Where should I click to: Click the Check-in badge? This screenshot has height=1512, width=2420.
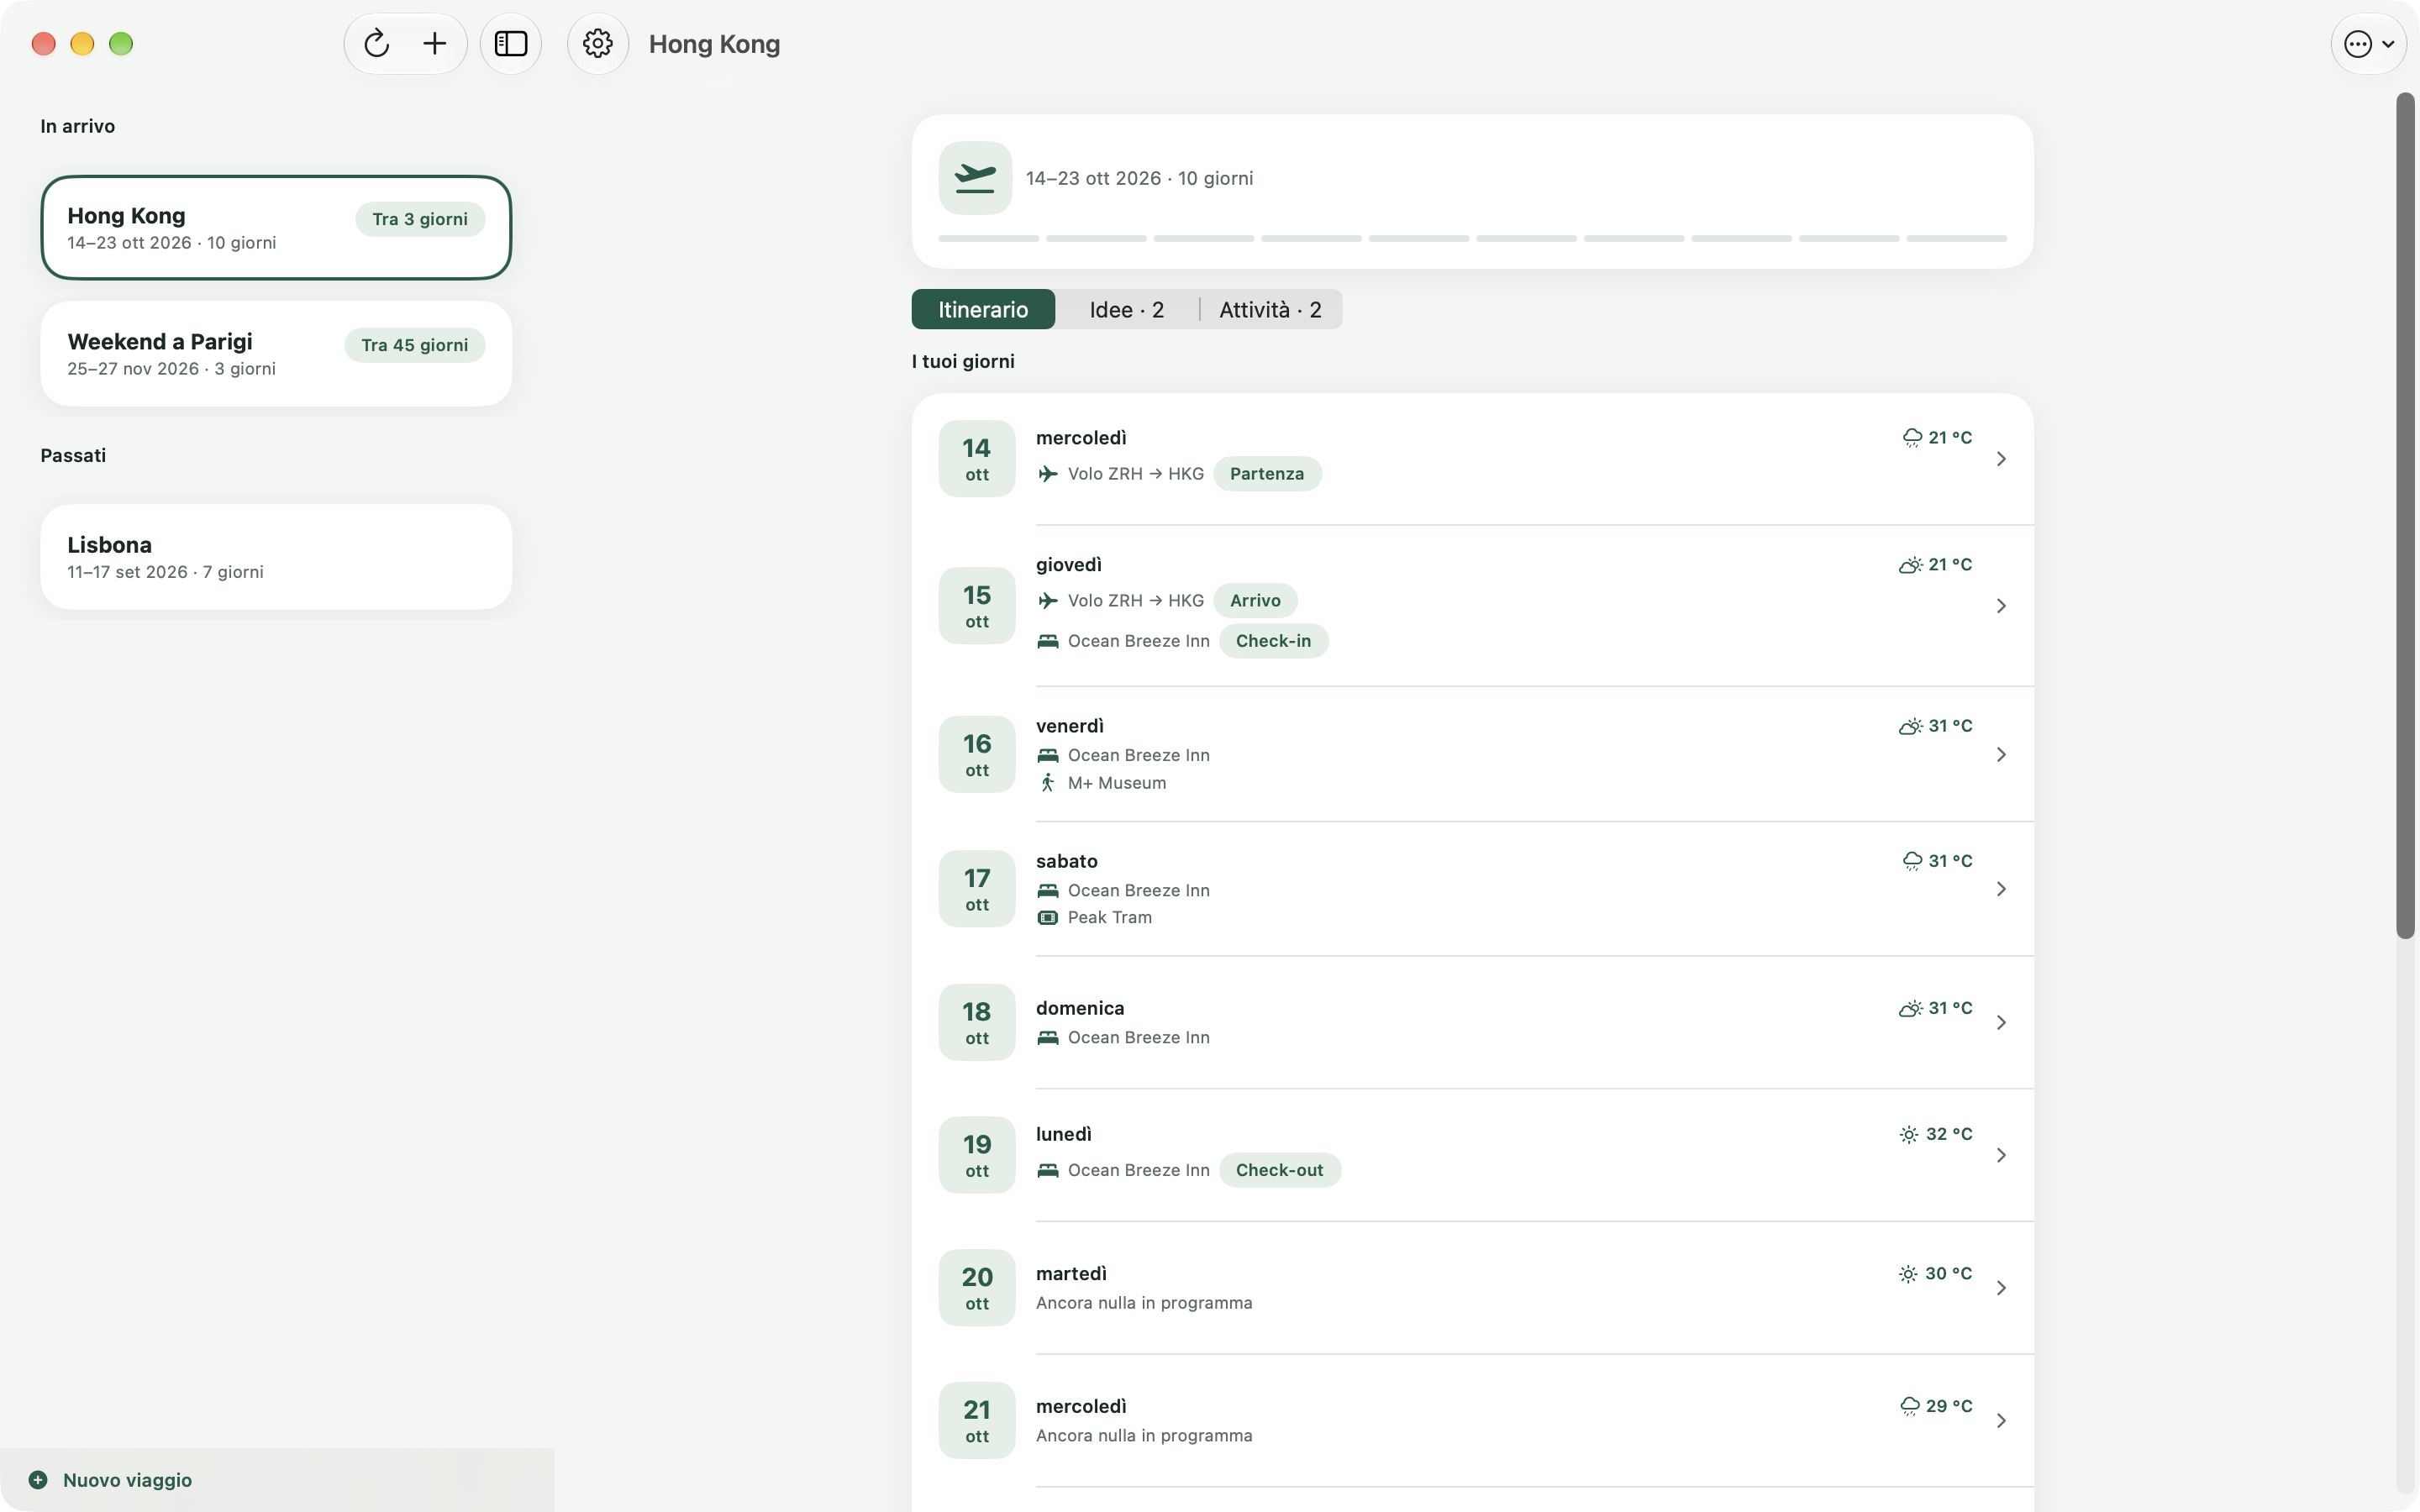1273,641
